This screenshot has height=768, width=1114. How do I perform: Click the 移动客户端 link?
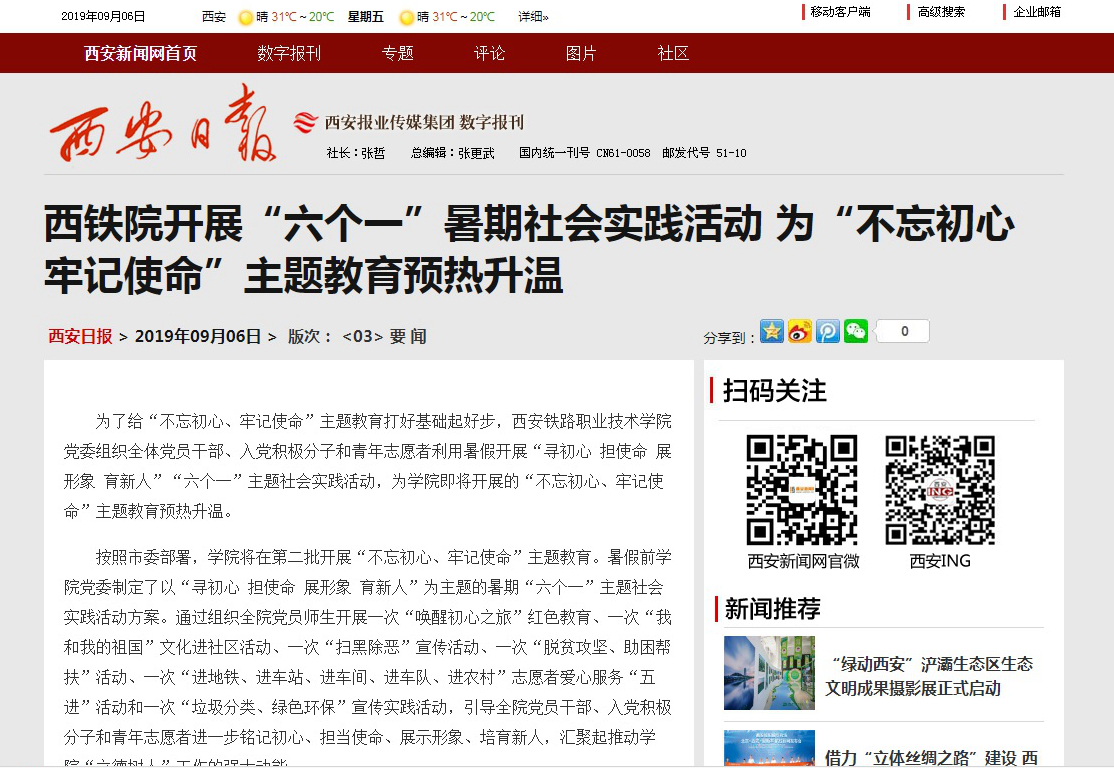[840, 12]
